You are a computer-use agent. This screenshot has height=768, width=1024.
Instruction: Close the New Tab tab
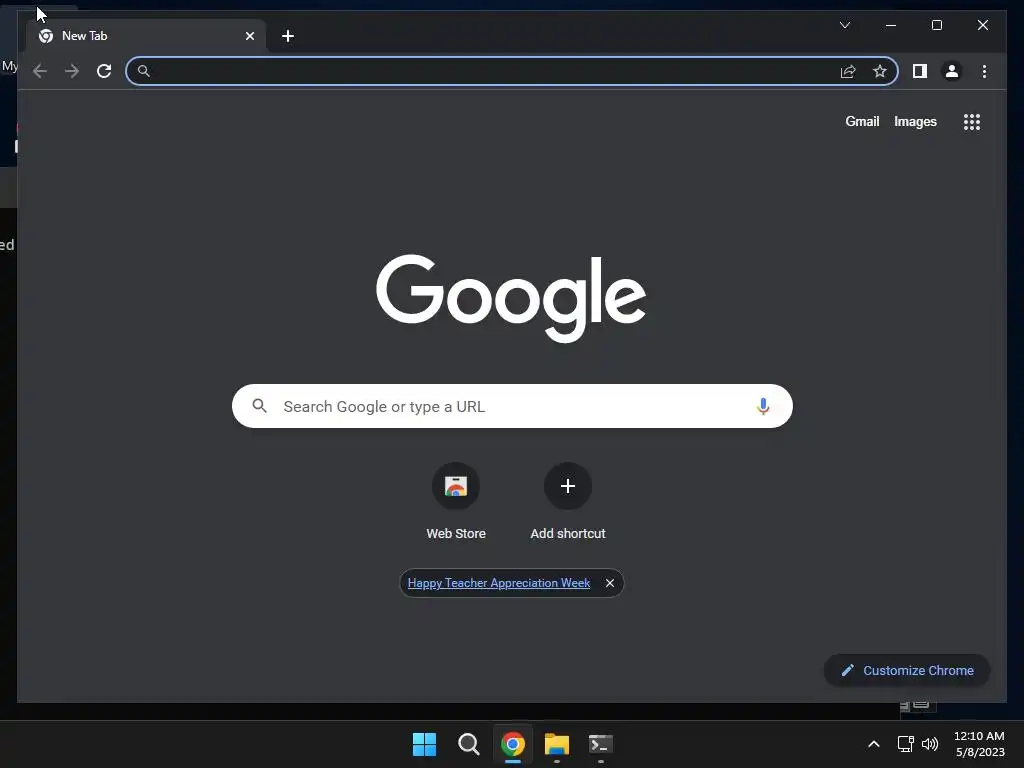pyautogui.click(x=249, y=36)
